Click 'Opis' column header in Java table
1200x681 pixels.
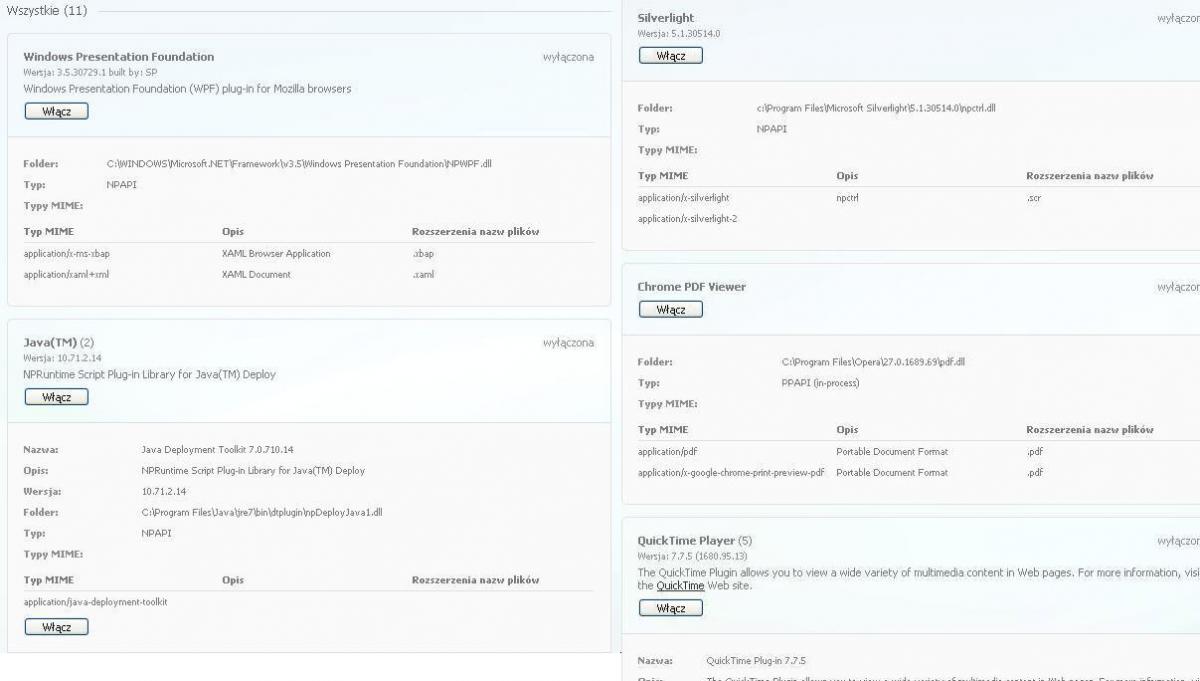[x=232, y=580]
